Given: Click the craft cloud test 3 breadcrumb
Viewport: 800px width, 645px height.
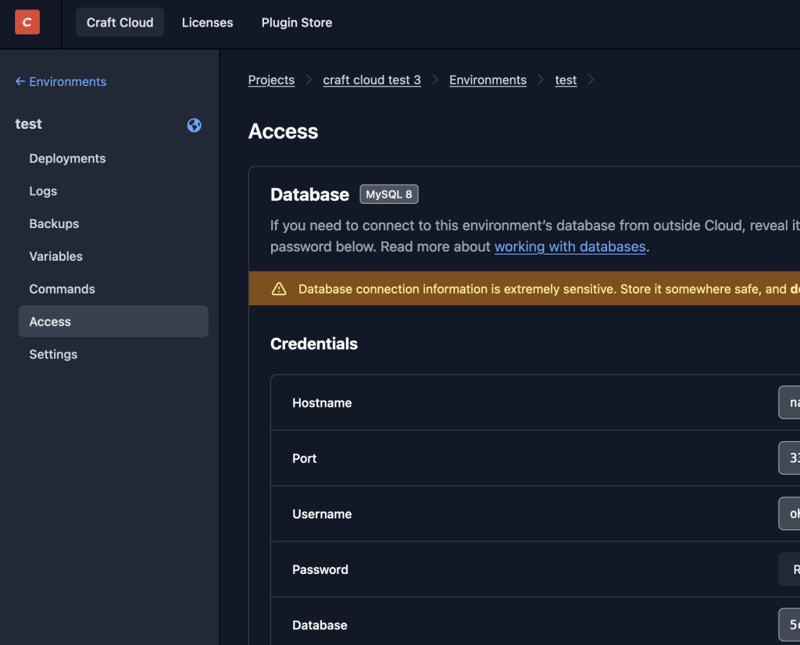Looking at the screenshot, I should click(x=371, y=80).
